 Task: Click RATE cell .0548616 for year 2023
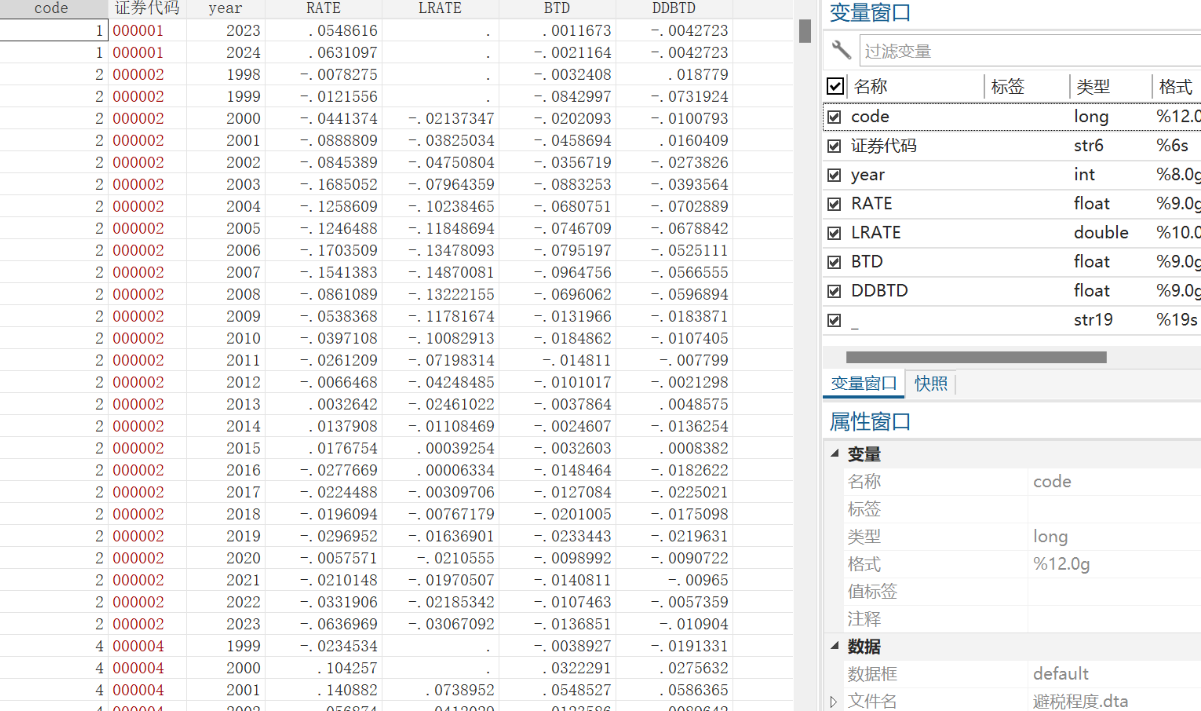[x=323, y=31]
